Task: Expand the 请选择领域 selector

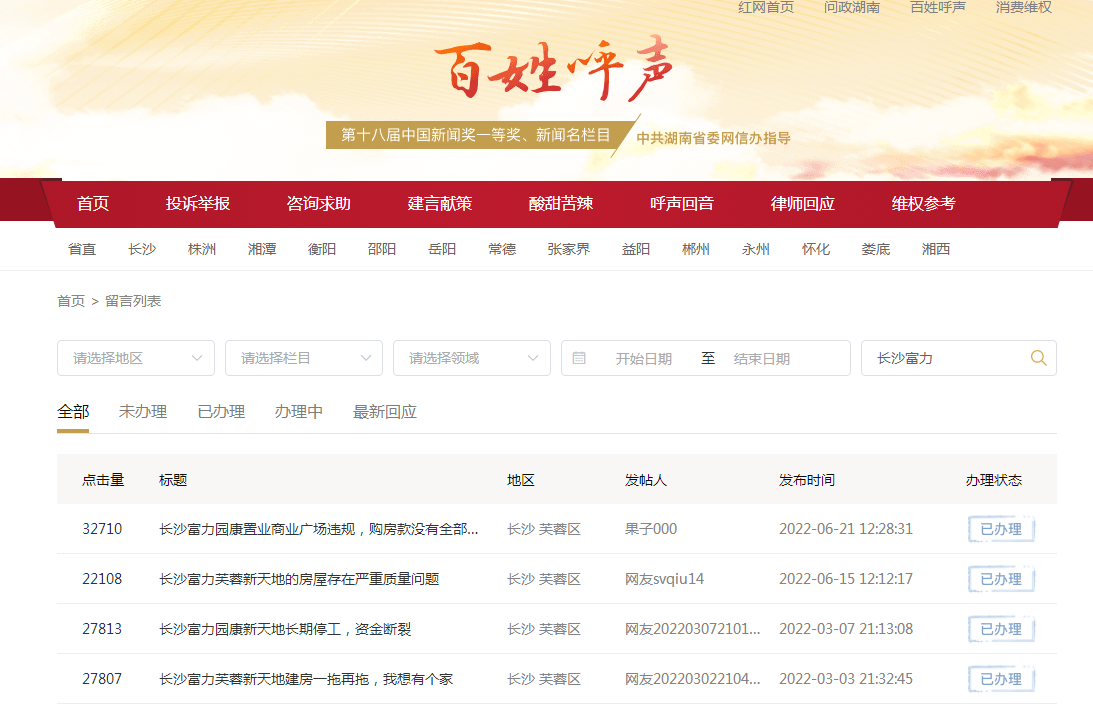Action: [x=471, y=357]
